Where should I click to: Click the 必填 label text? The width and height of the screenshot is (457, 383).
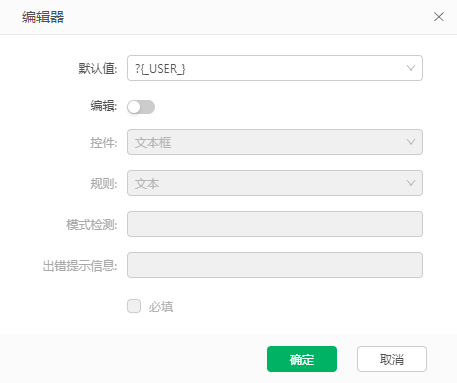[x=161, y=307]
